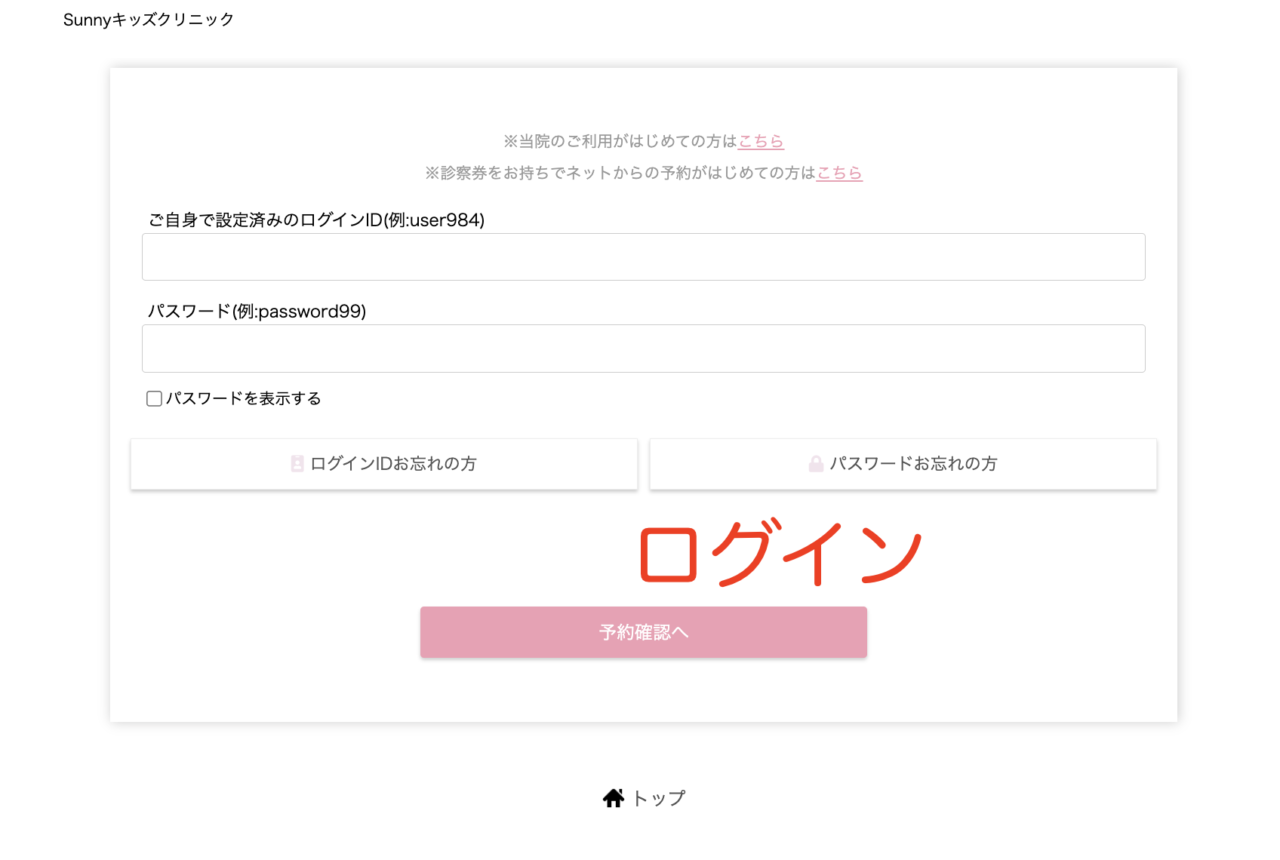Follow こちら link for first-time online booking

tap(839, 173)
